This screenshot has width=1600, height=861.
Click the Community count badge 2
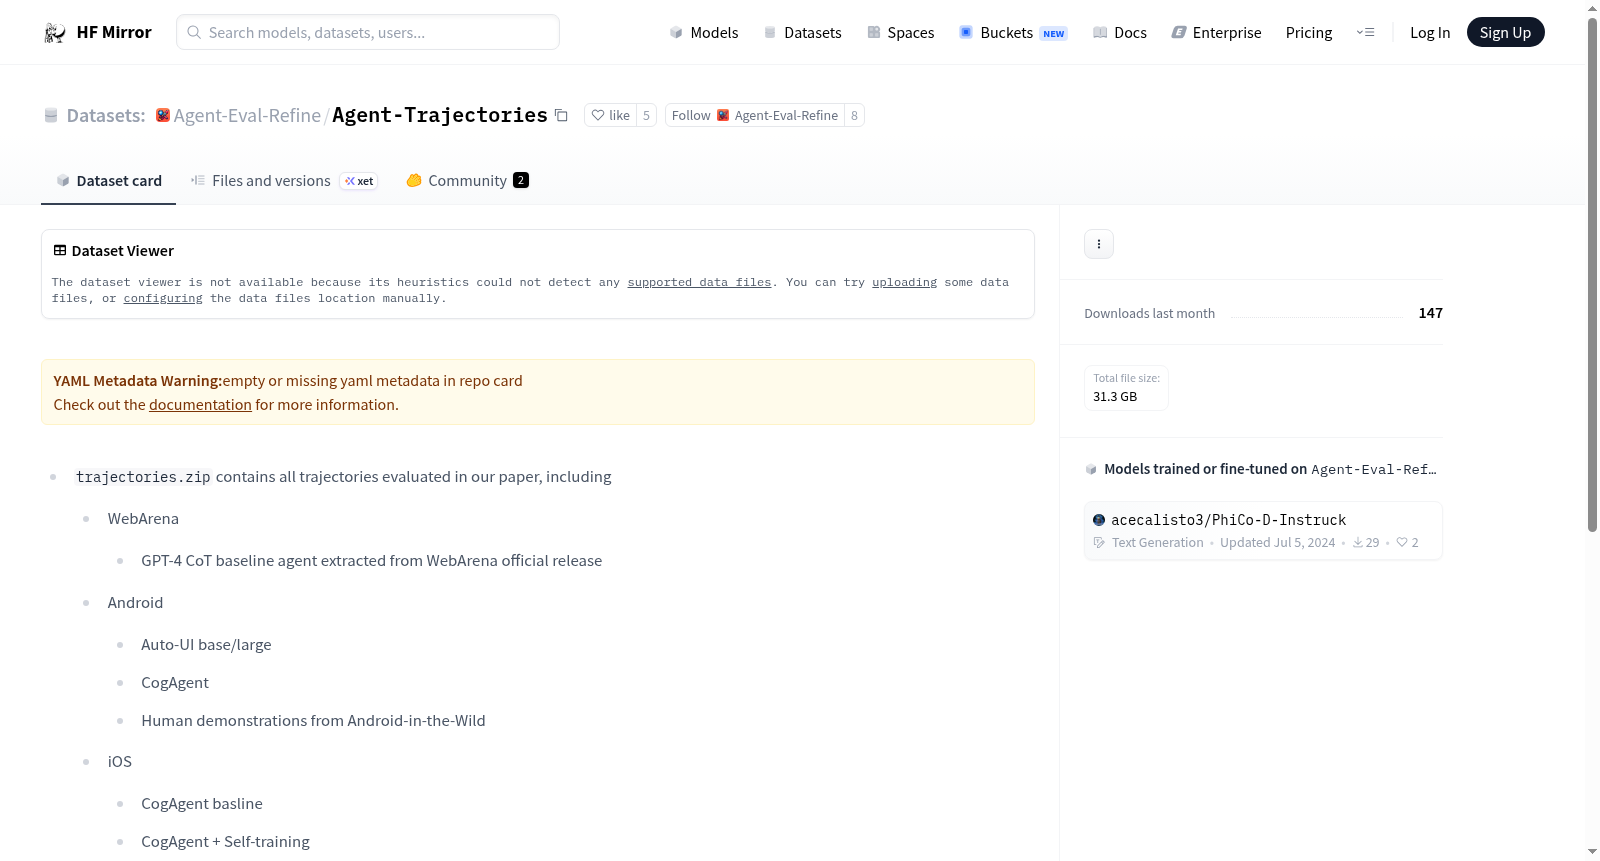pyautogui.click(x=521, y=181)
